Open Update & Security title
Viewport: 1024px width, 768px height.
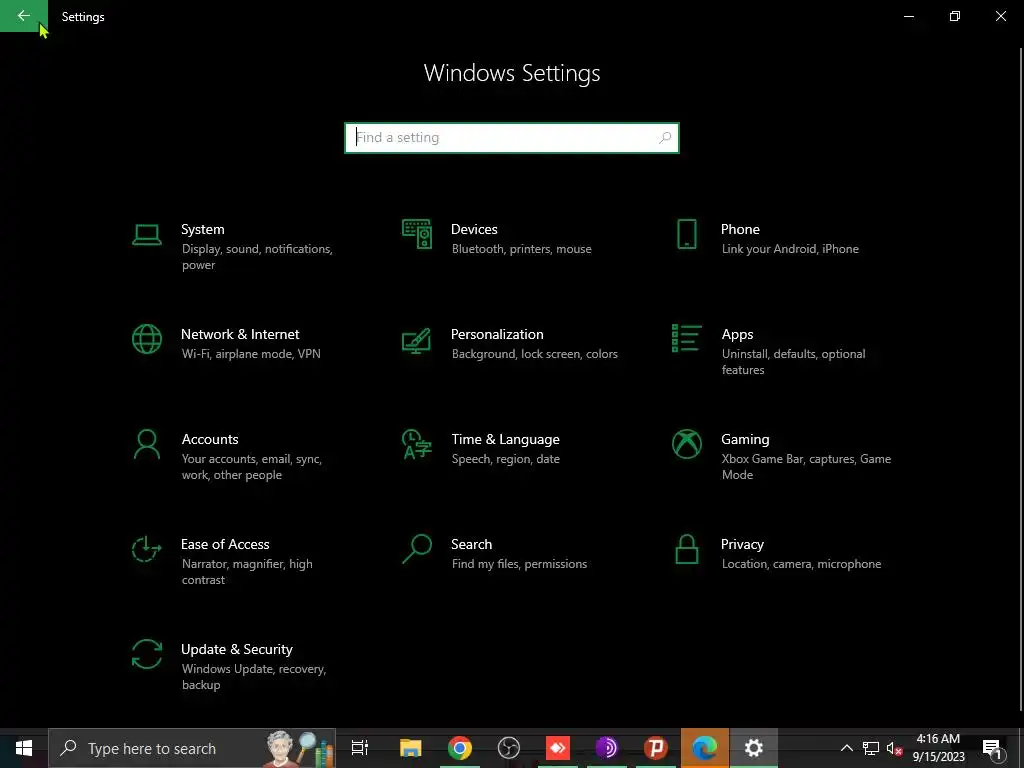(x=236, y=650)
